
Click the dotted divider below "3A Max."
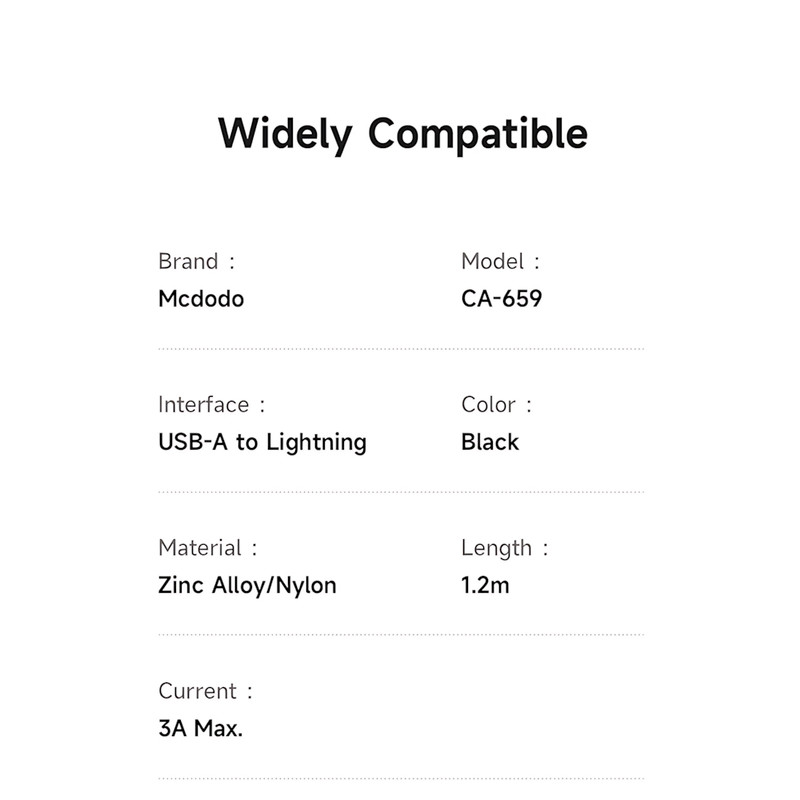click(x=400, y=778)
